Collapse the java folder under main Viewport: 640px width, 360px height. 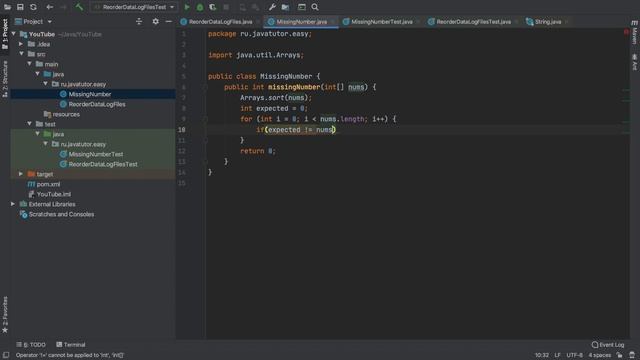click(38, 74)
